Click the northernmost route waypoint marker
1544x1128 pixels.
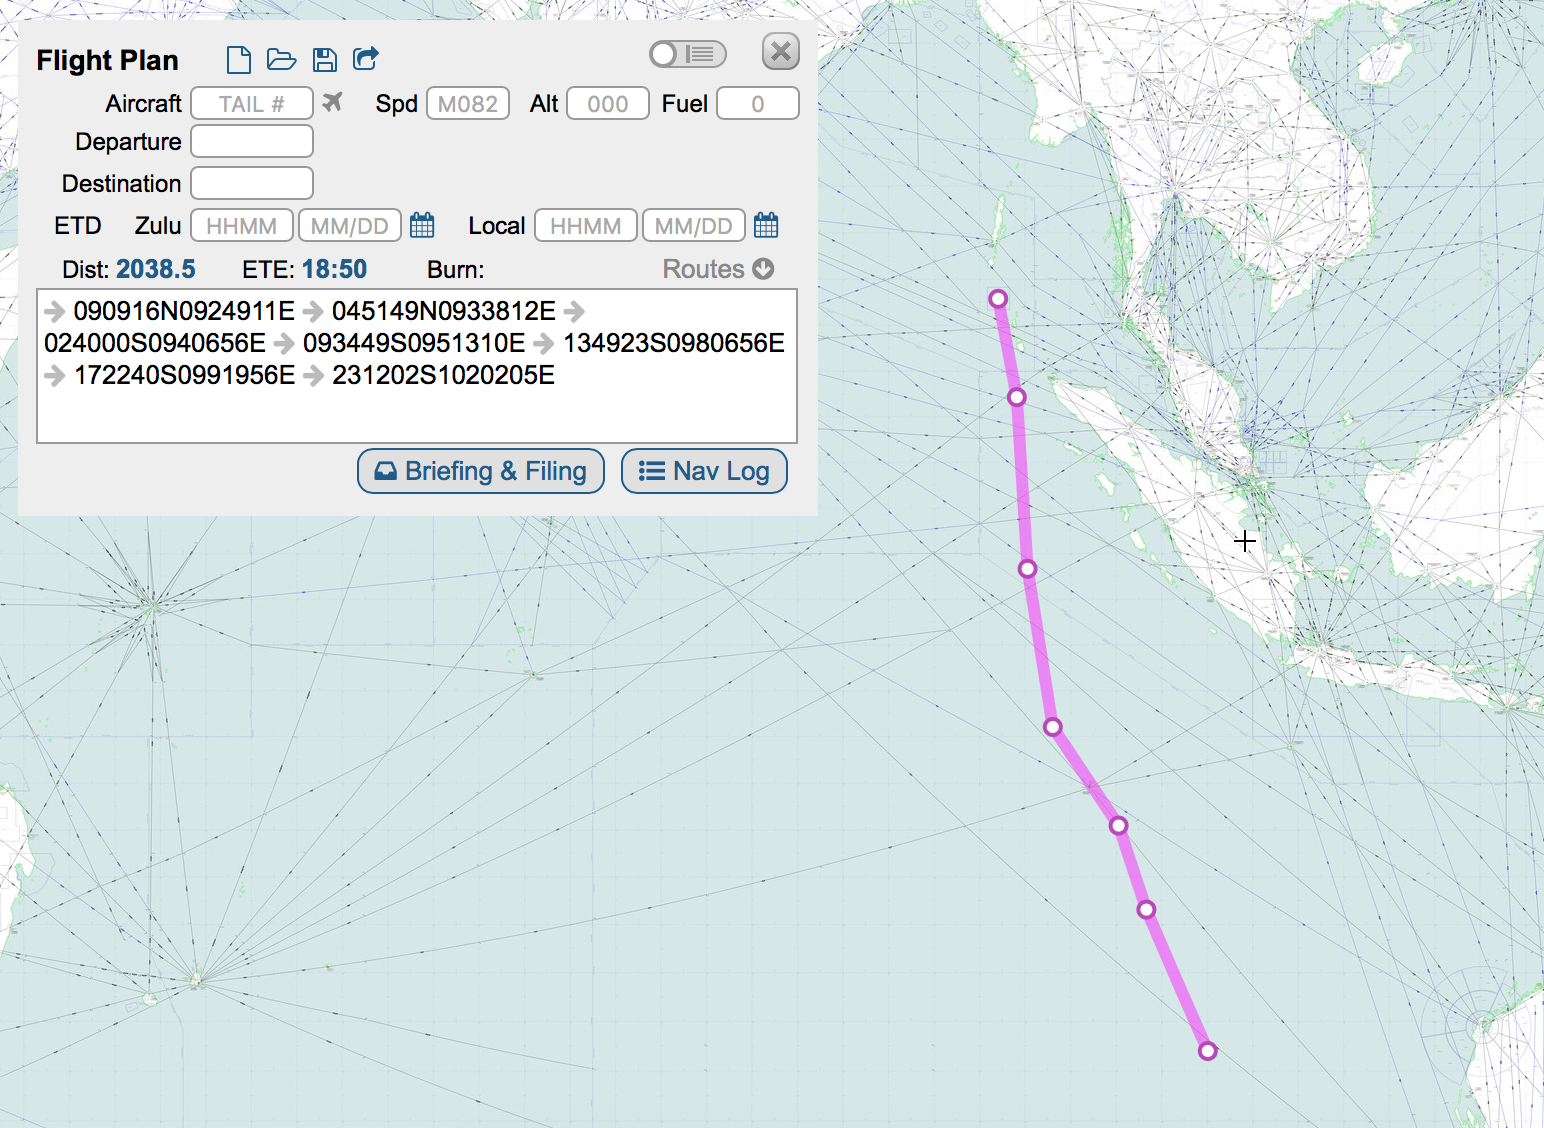pyautogui.click(x=998, y=299)
